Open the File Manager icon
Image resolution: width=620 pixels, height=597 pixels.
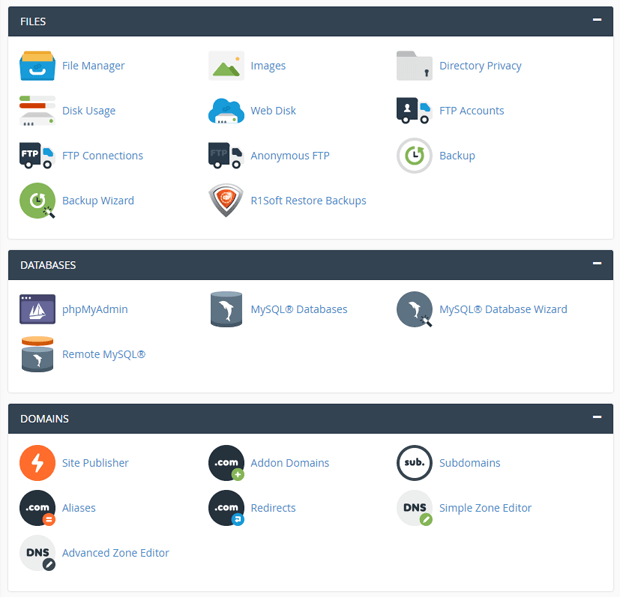pos(37,66)
